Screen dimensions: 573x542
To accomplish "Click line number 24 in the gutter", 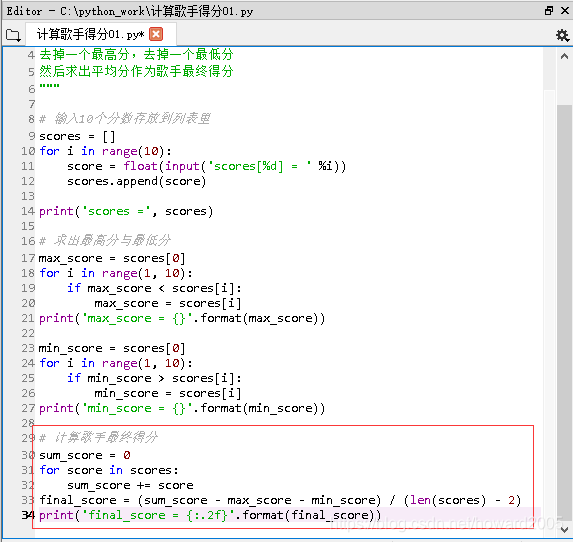I will point(28,363).
